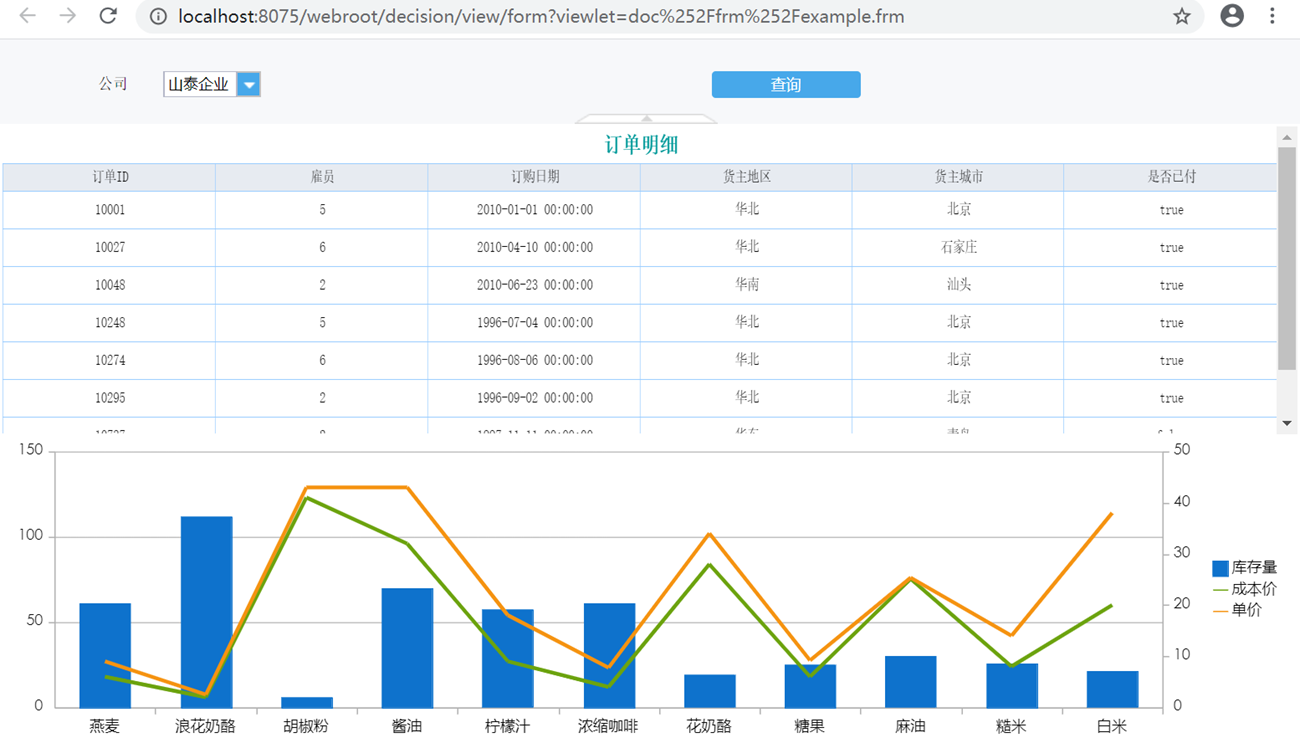Screen dimensions: 1300x743
Task: Click the 山泰企业 company field
Action: [200, 85]
